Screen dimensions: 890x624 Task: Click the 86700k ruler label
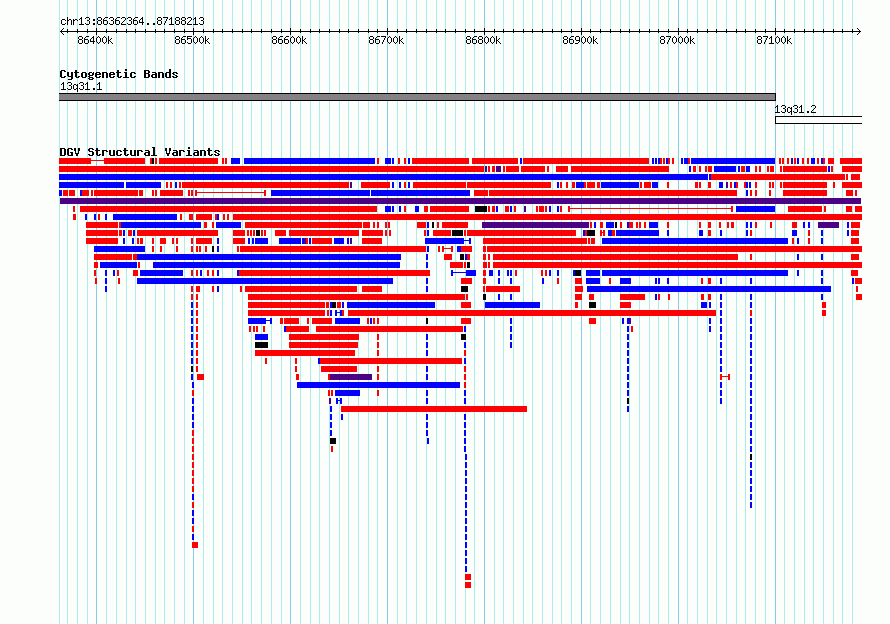[x=387, y=40]
